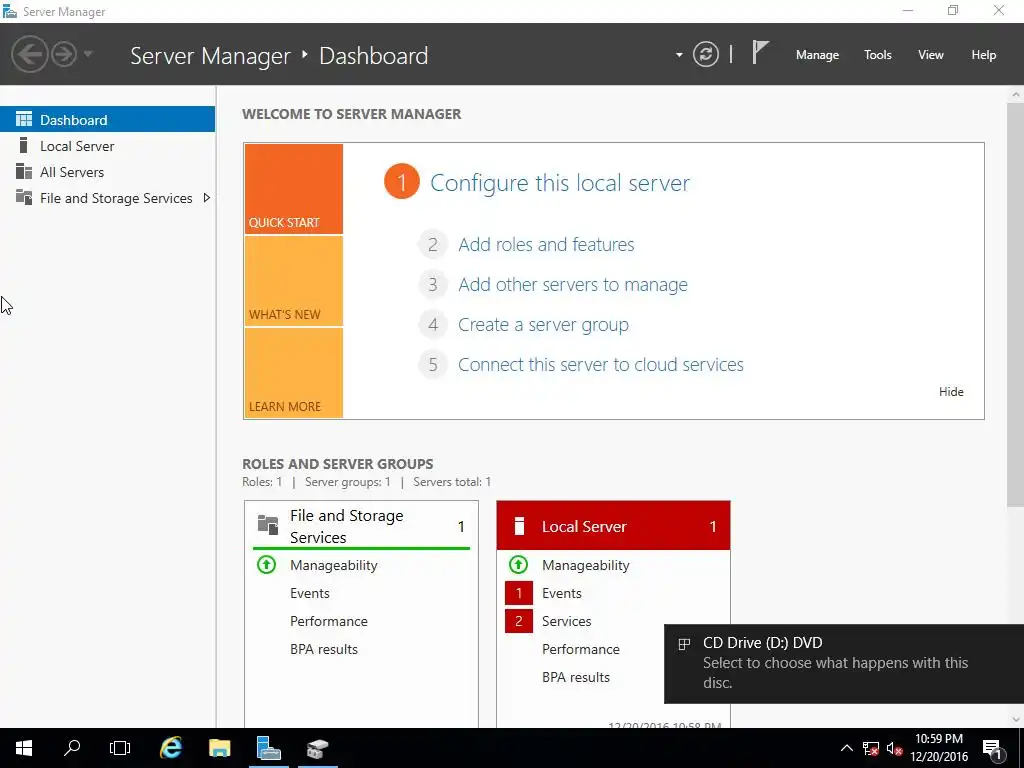Open Events in Local Server tile
Viewport: 1024px width, 768px height.
(x=562, y=593)
